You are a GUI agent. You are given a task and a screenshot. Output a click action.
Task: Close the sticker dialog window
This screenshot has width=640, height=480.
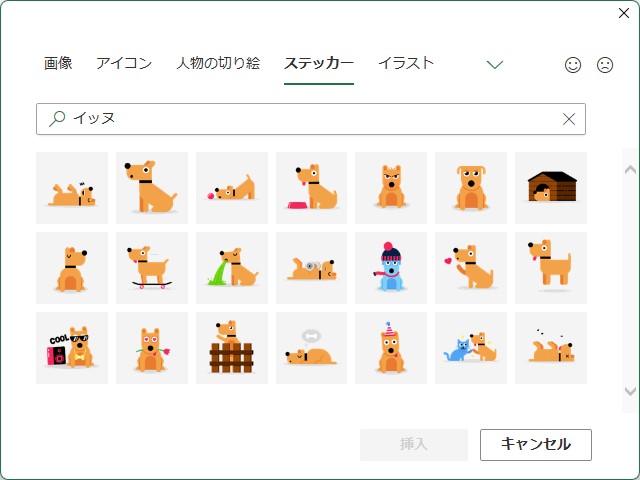click(x=624, y=13)
